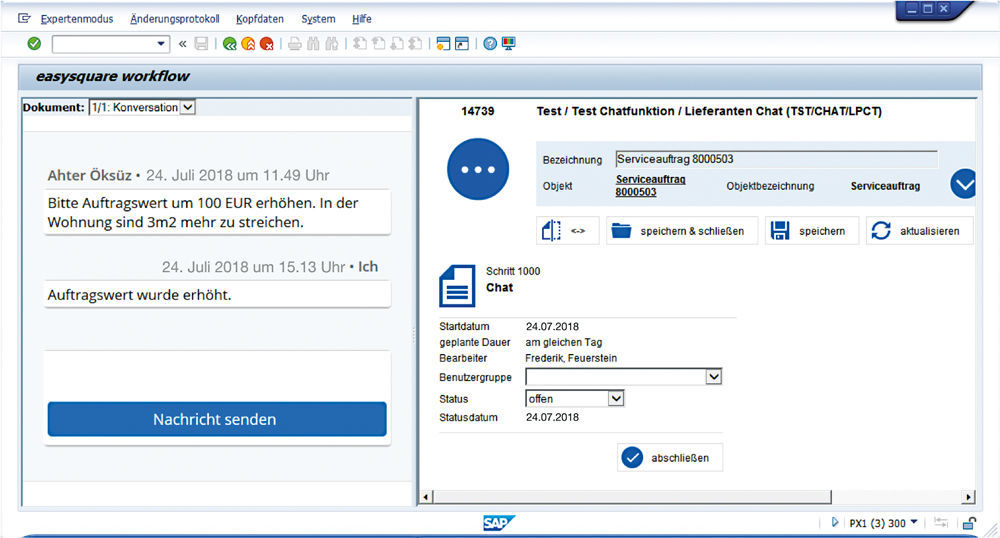This screenshot has height=538, width=1000.
Task: Click the Nachricht senden button
Action: [216, 419]
